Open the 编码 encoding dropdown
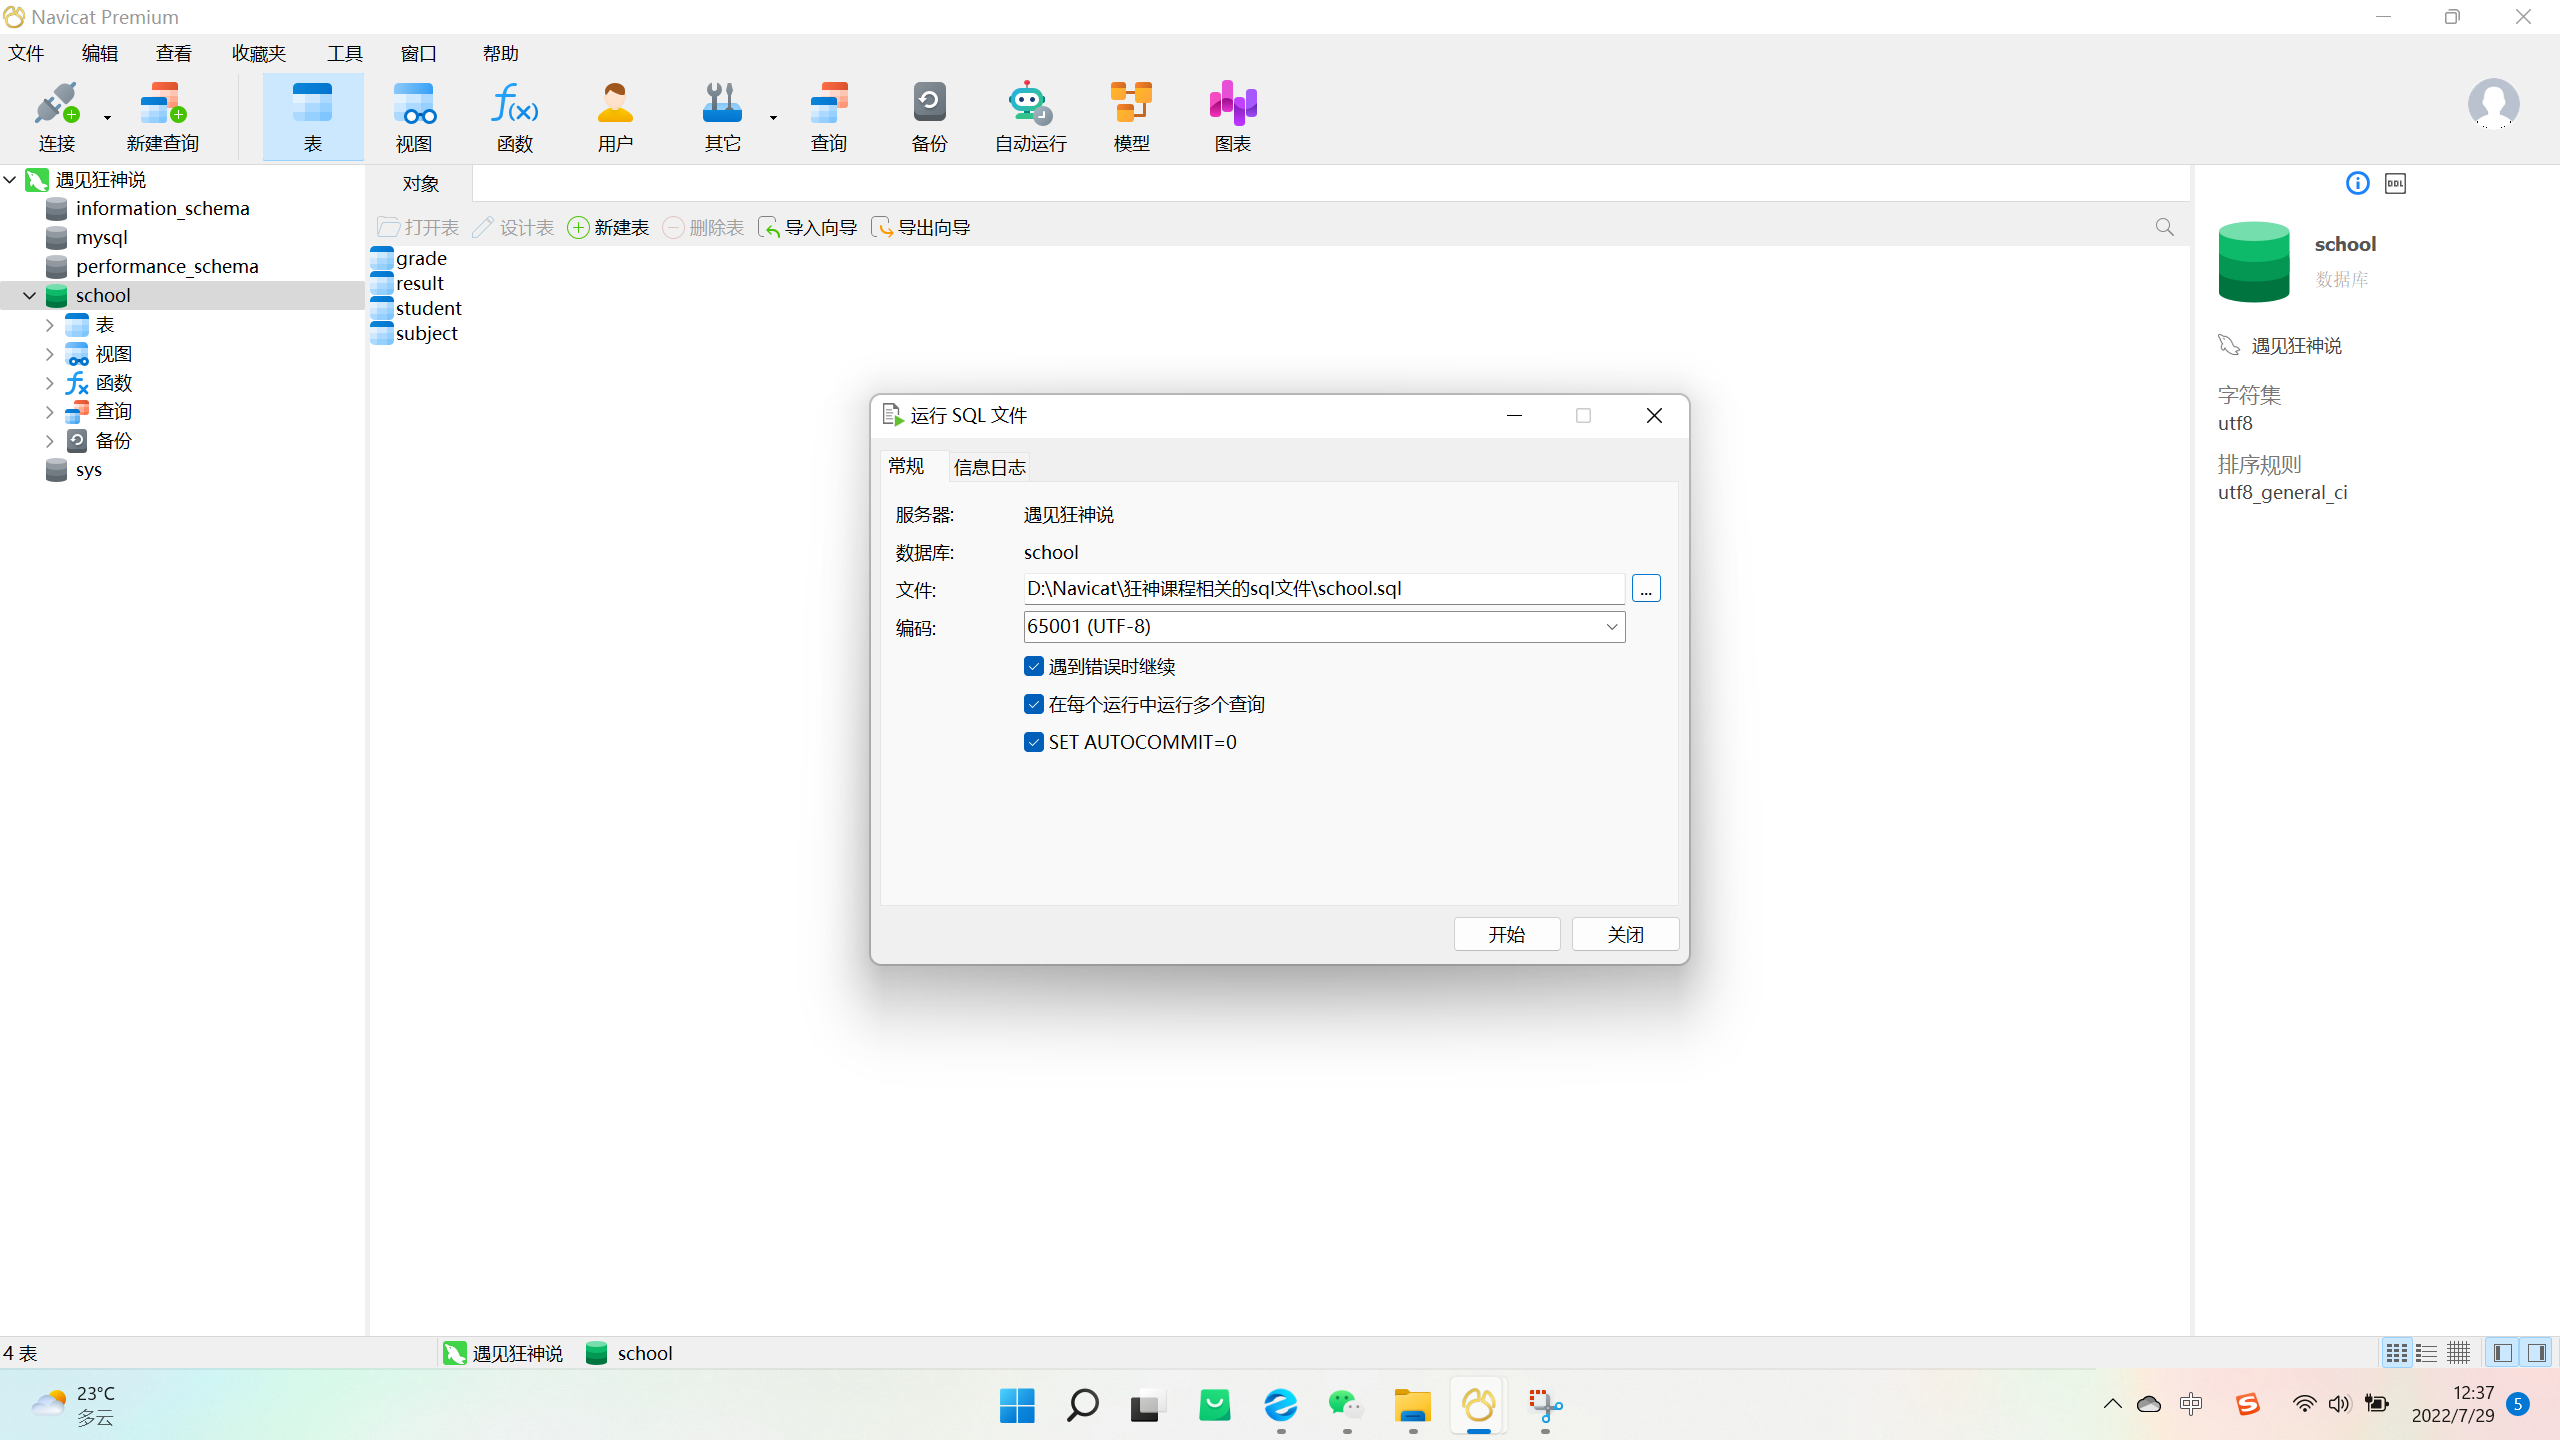Viewport: 2560px width, 1440px height. point(1611,627)
